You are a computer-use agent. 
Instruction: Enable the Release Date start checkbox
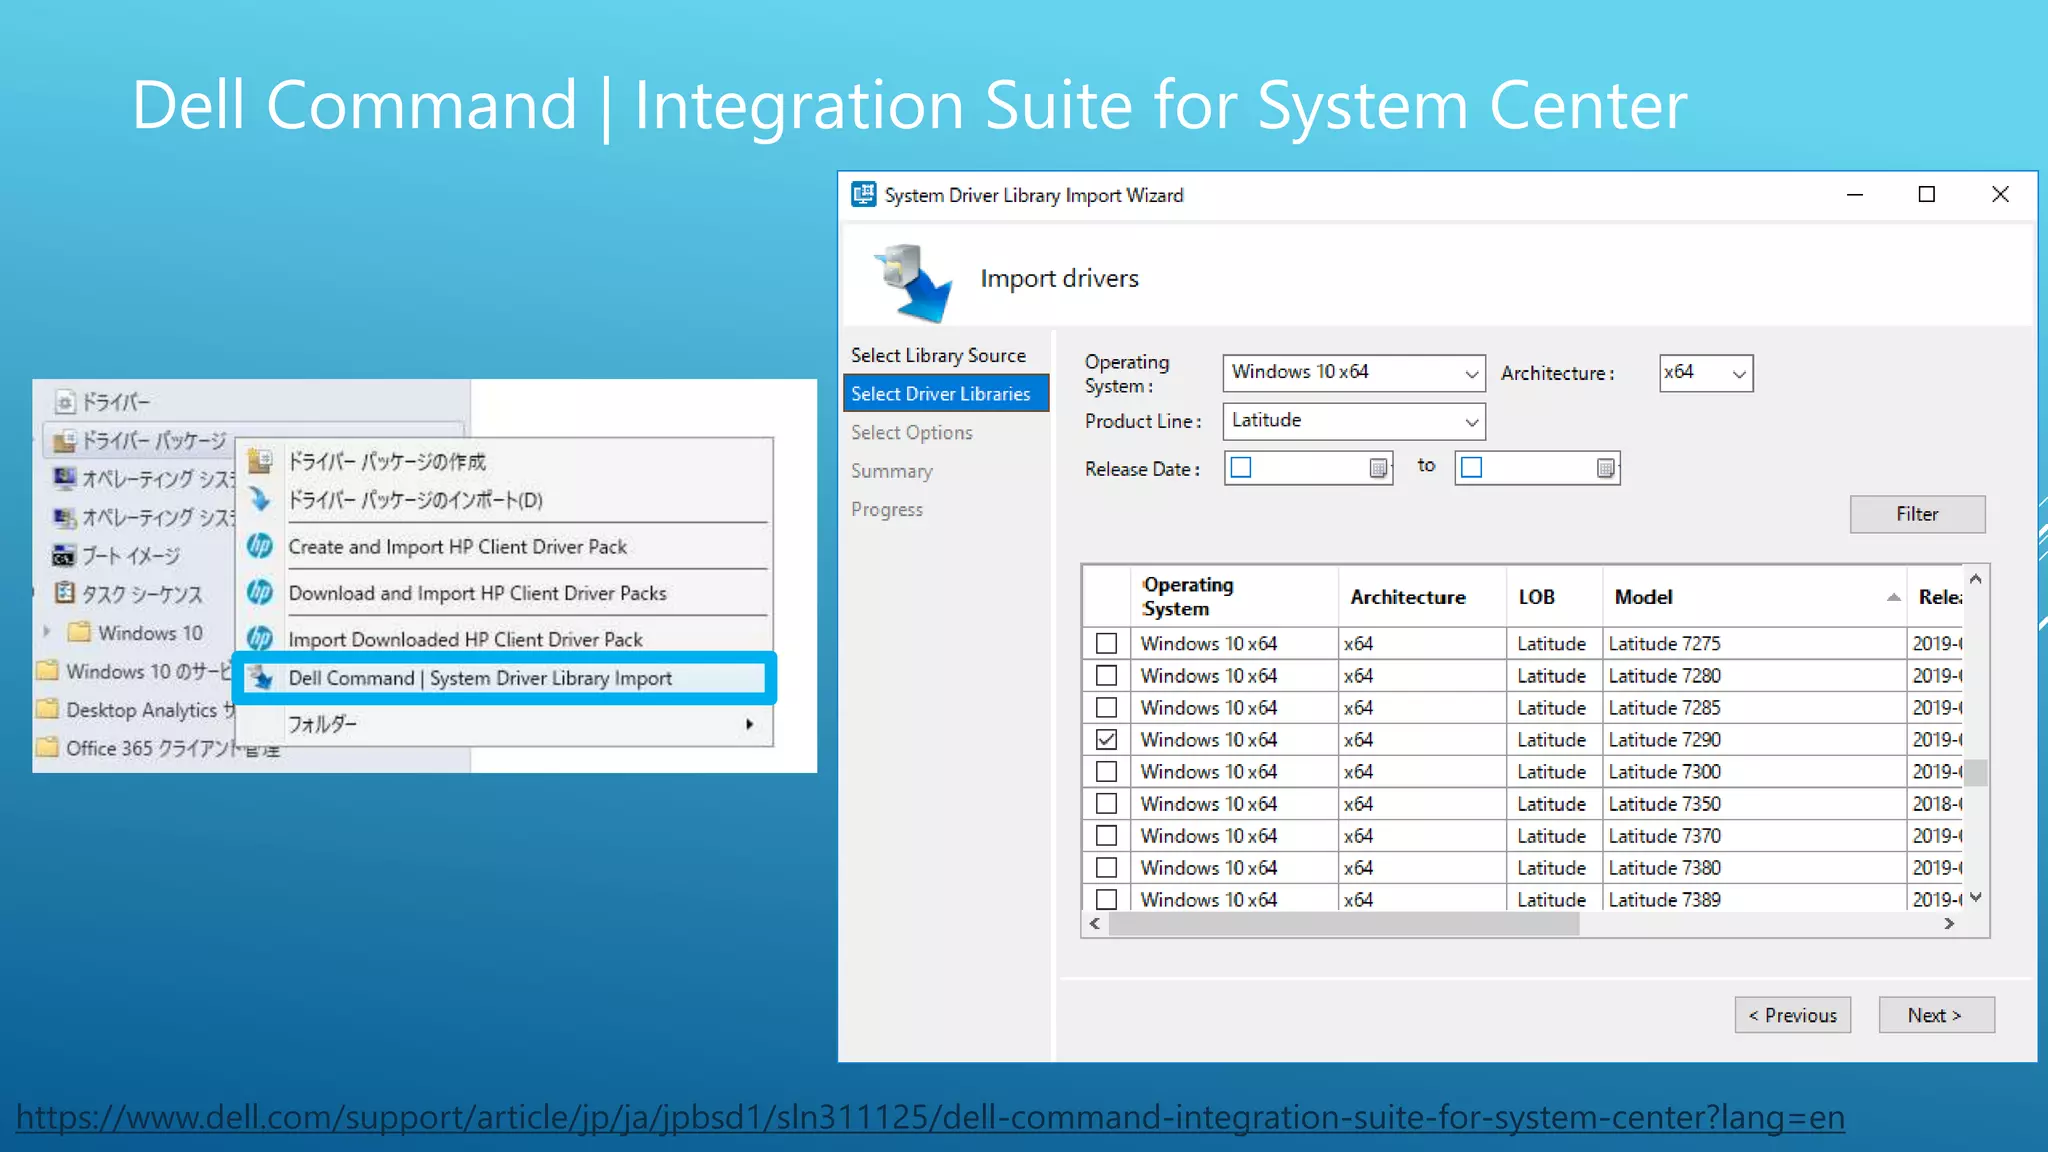pyautogui.click(x=1241, y=467)
